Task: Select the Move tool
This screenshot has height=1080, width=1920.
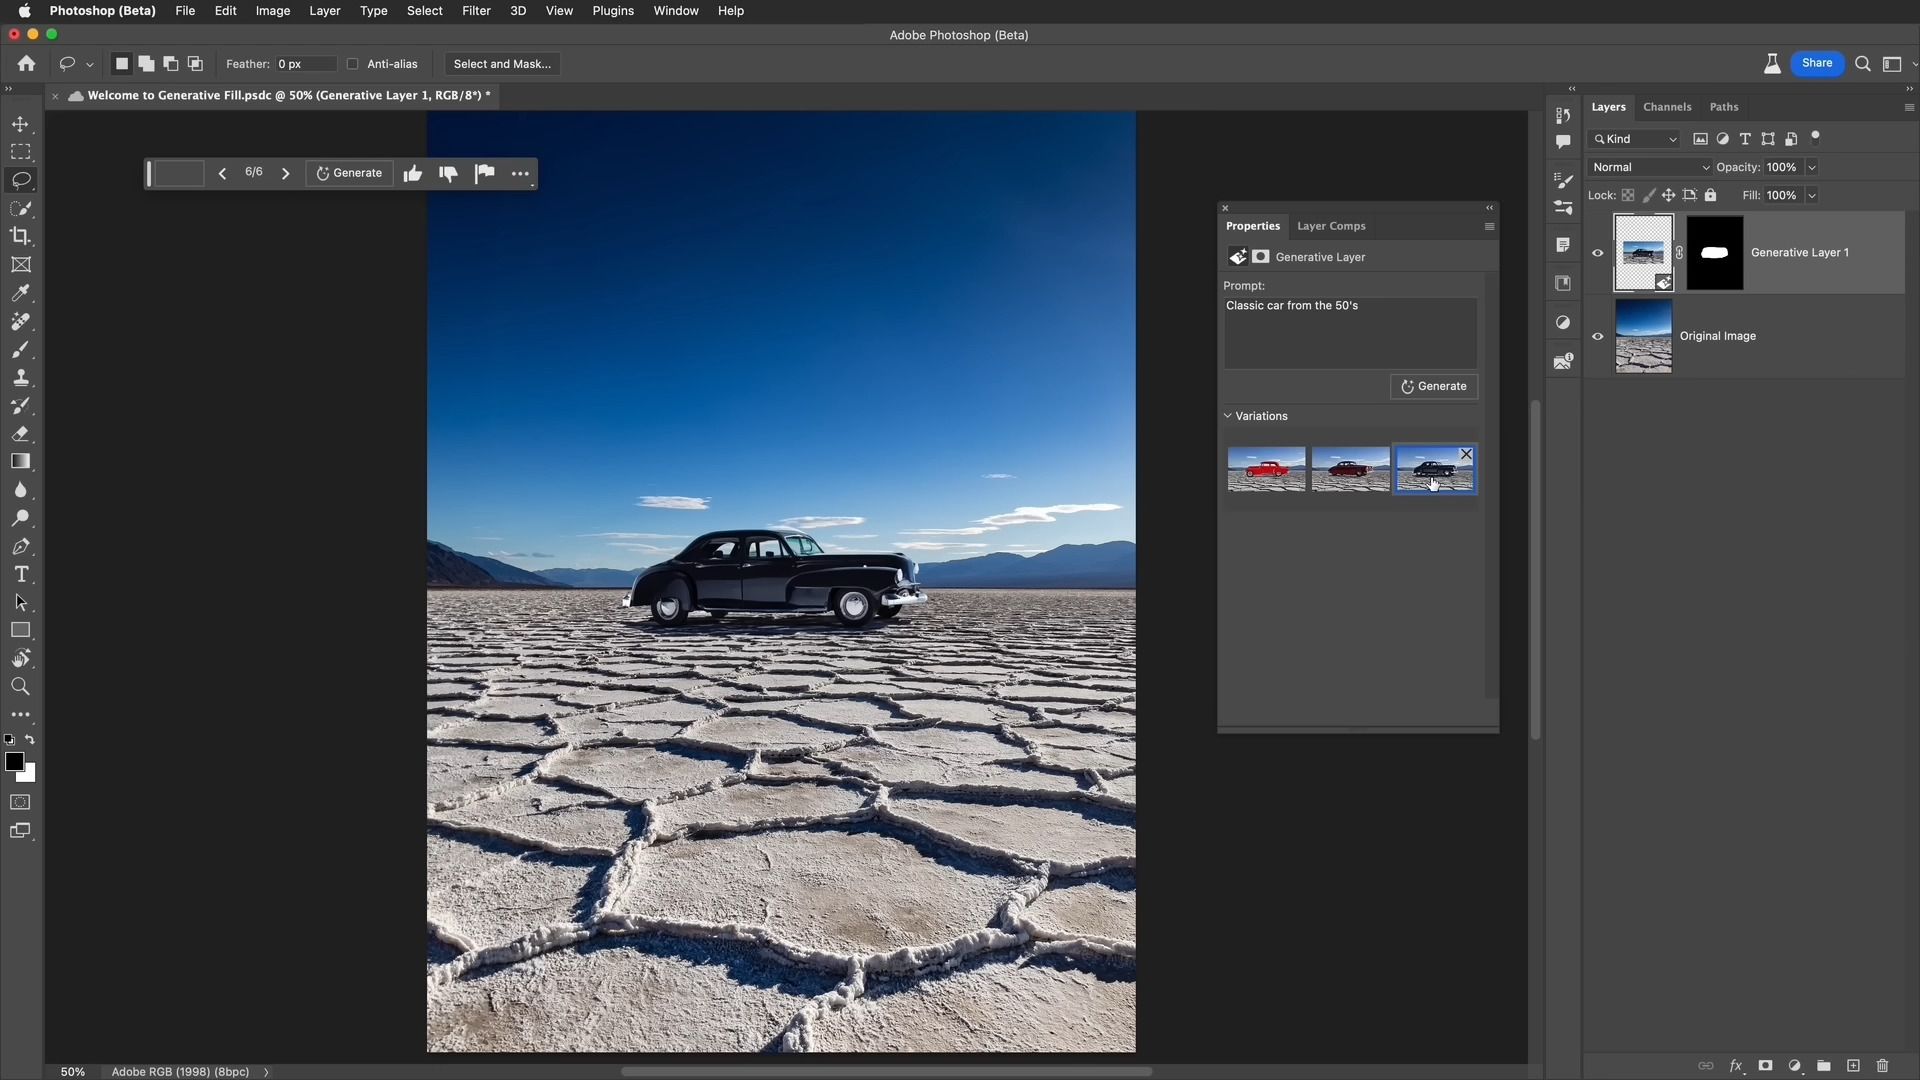Action: click(20, 123)
